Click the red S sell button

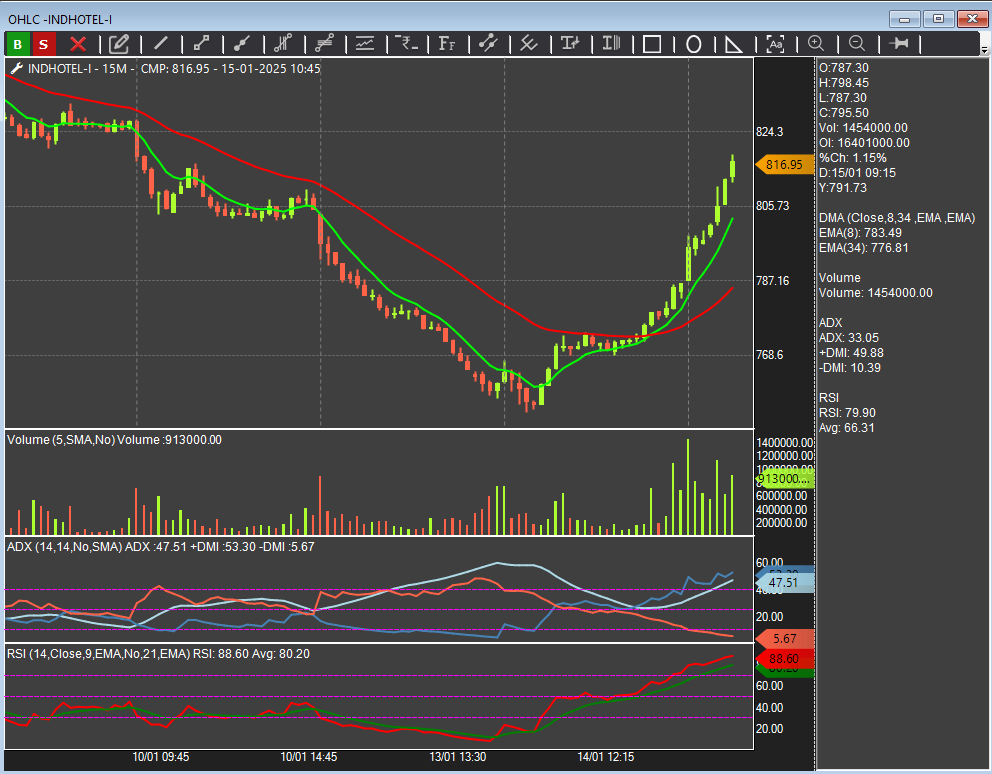point(43,44)
